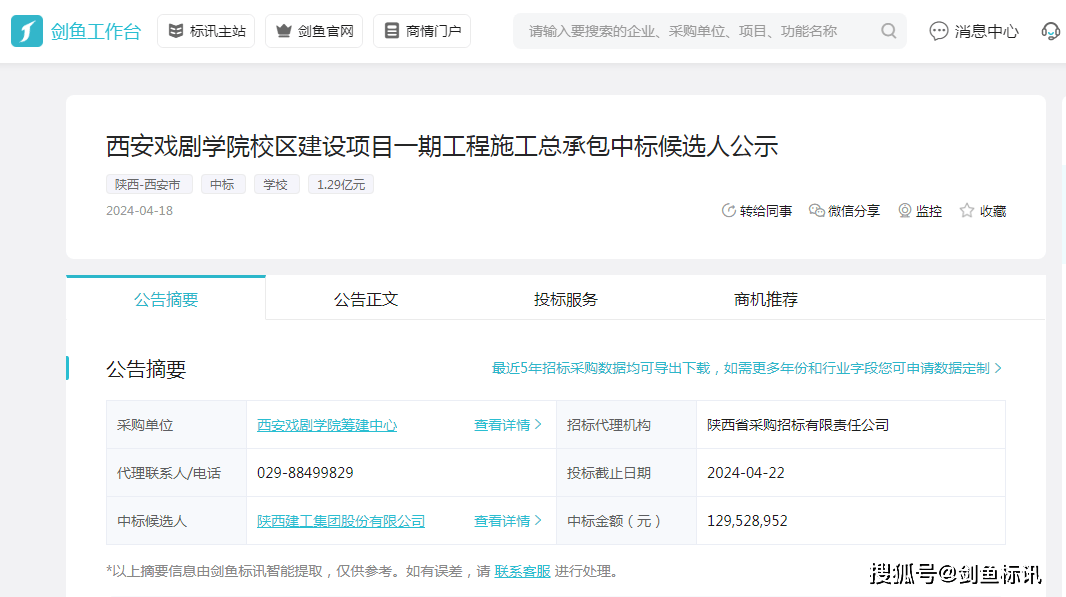The image size is (1066, 597).
Task: Click the customer service headset icon
Action: pyautogui.click(x=1051, y=31)
